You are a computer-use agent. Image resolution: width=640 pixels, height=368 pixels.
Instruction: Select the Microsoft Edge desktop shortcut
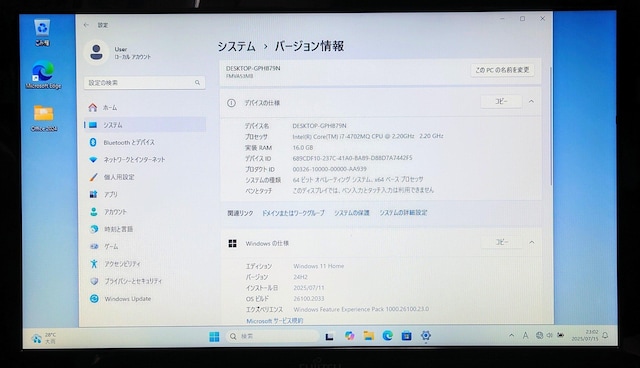(x=43, y=75)
